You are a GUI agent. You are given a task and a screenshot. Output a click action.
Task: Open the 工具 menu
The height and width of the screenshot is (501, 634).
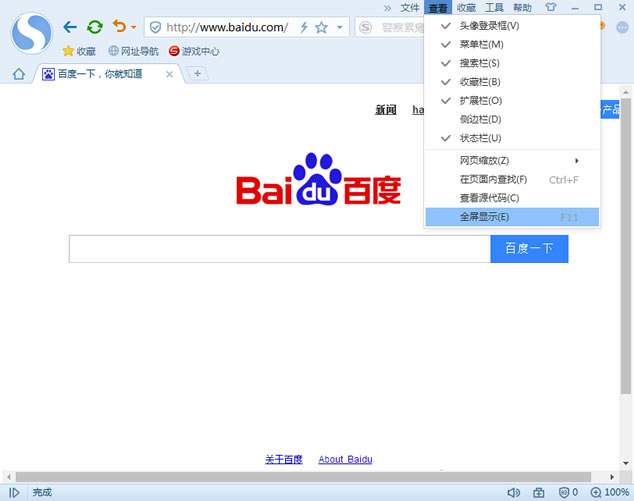pyautogui.click(x=494, y=8)
